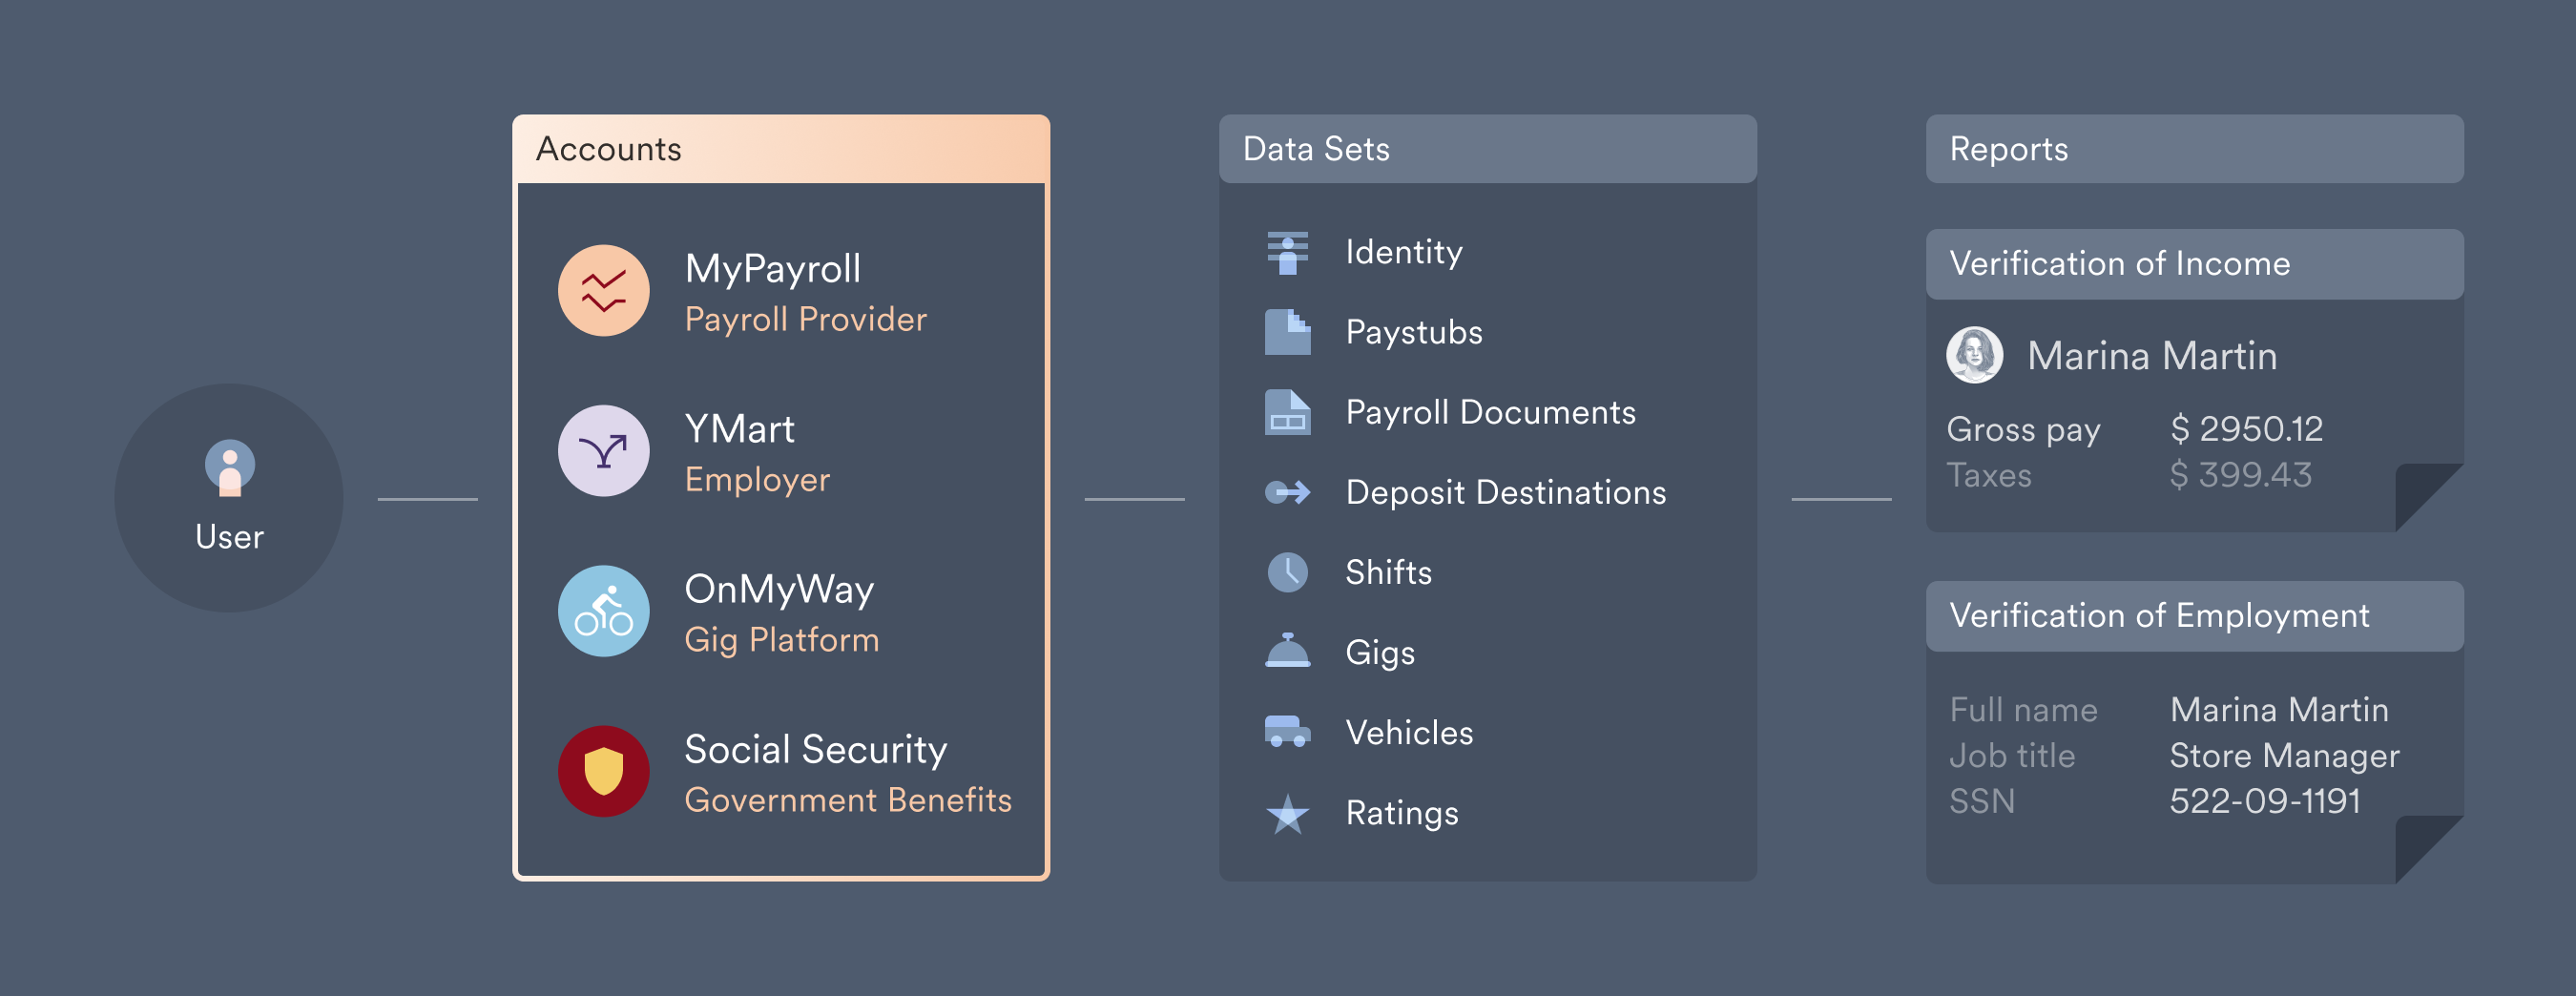Click the Gross pay label
The width and height of the screenshot is (2576, 996).
pyautogui.click(x=2024, y=430)
